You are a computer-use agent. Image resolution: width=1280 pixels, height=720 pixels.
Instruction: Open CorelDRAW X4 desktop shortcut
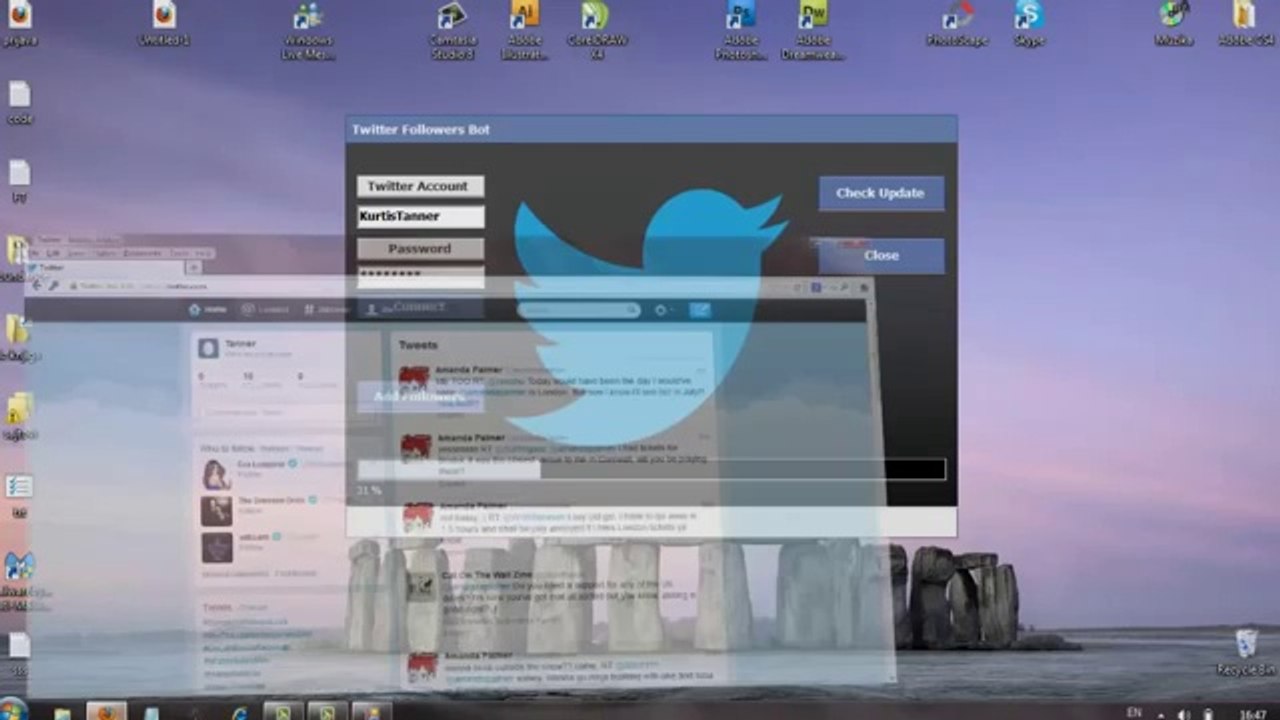click(x=597, y=29)
